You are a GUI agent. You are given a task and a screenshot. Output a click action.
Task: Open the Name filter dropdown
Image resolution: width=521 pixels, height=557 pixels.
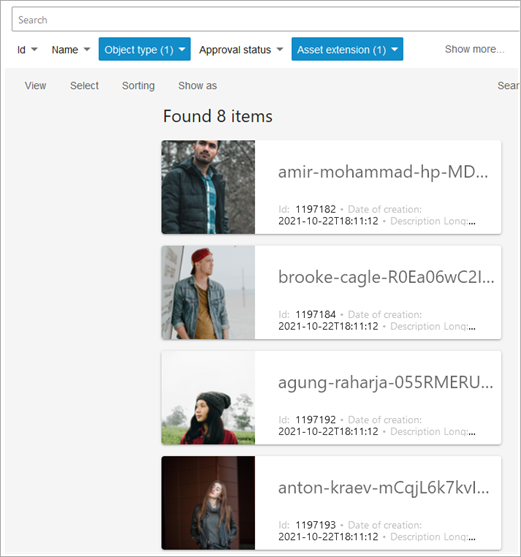click(71, 49)
